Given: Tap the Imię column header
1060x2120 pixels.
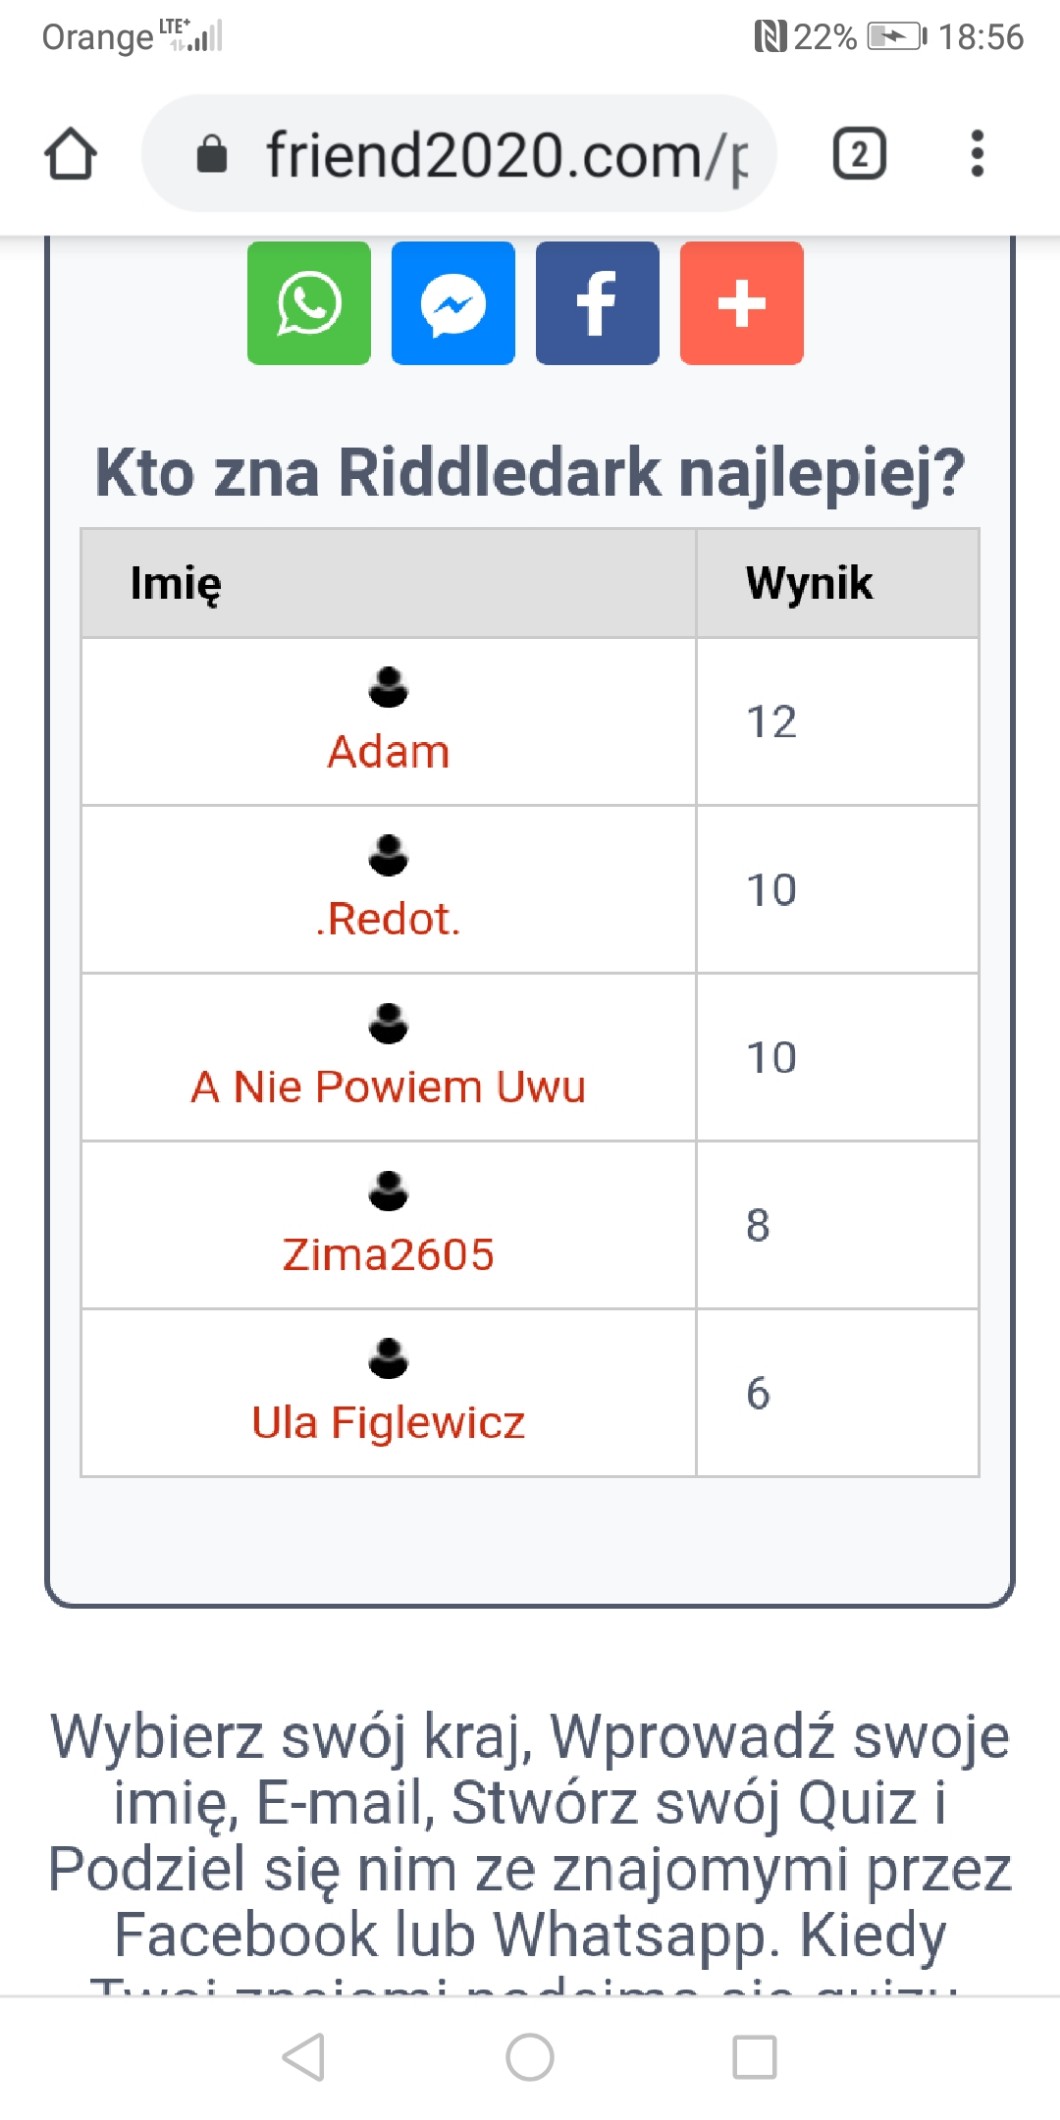Looking at the screenshot, I should (x=176, y=583).
